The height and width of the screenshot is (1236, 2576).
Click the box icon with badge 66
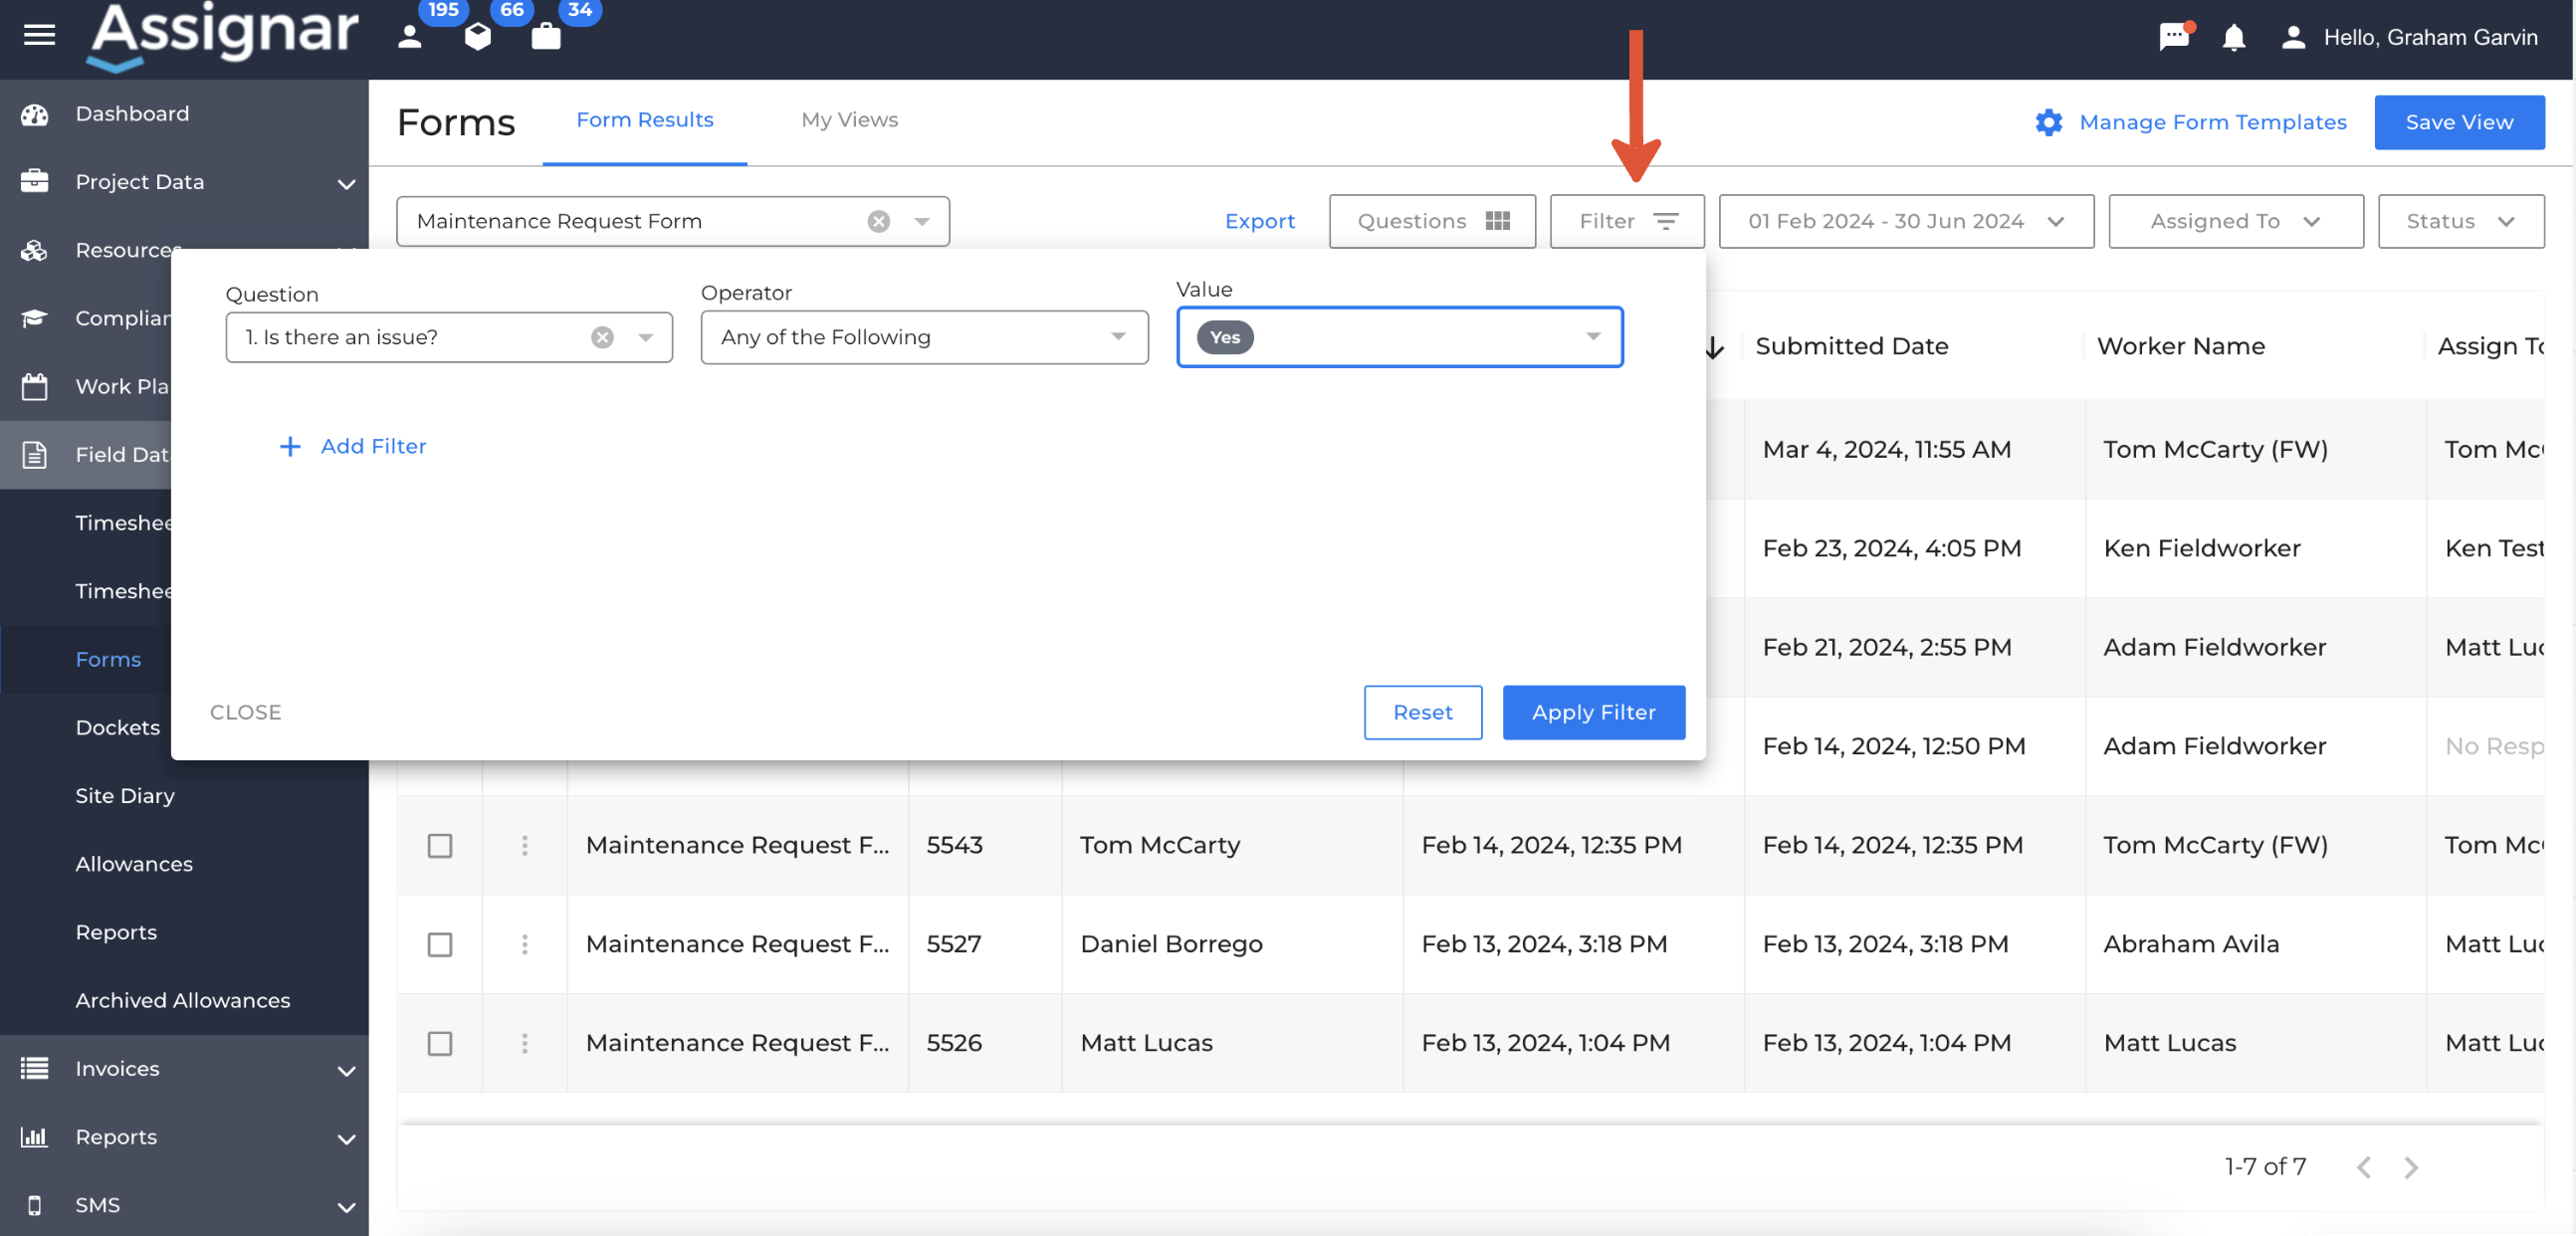(478, 36)
